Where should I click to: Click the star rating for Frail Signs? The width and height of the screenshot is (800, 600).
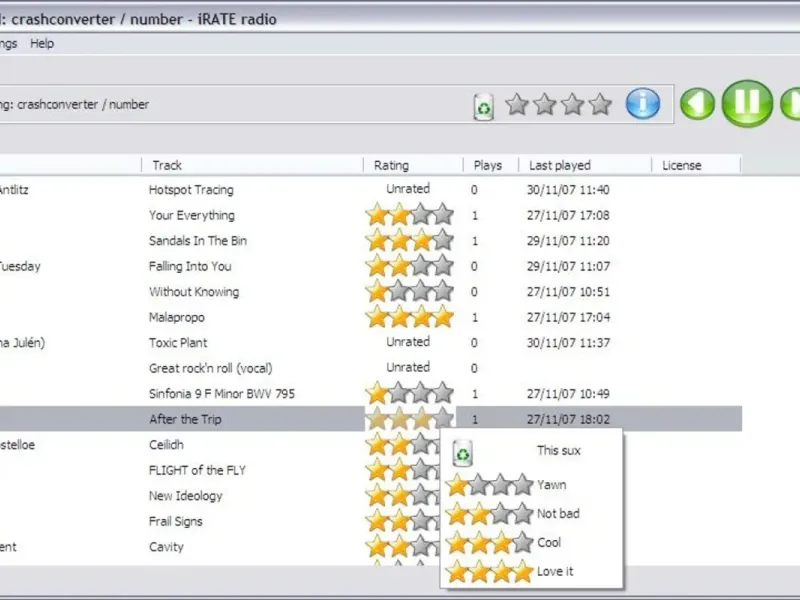pos(403,520)
